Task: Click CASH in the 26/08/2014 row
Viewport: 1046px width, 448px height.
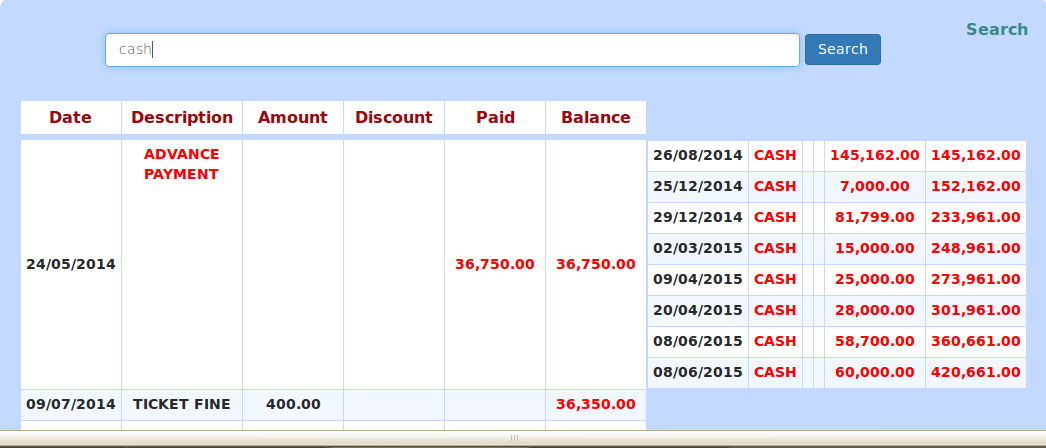Action: (x=775, y=155)
